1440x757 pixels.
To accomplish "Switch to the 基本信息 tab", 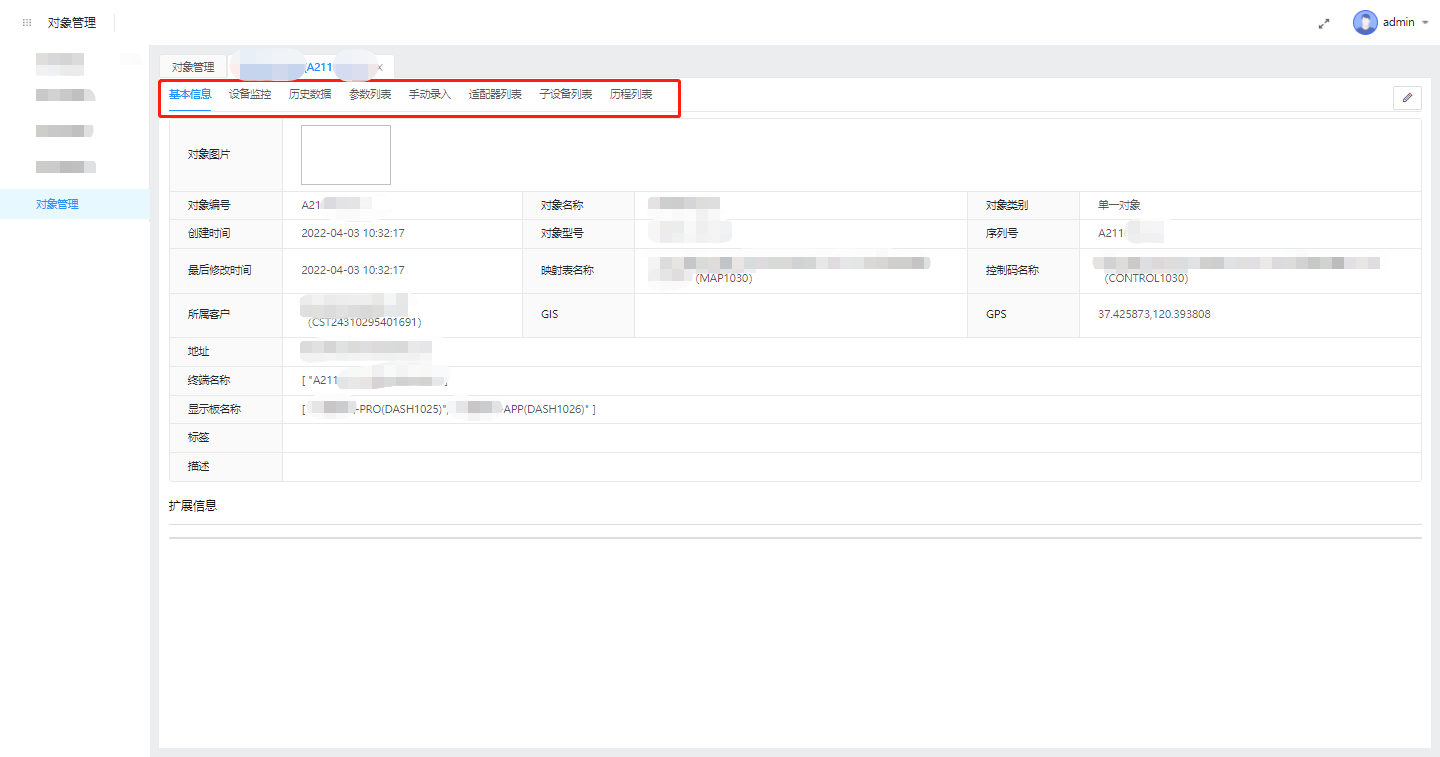I will 190,95.
